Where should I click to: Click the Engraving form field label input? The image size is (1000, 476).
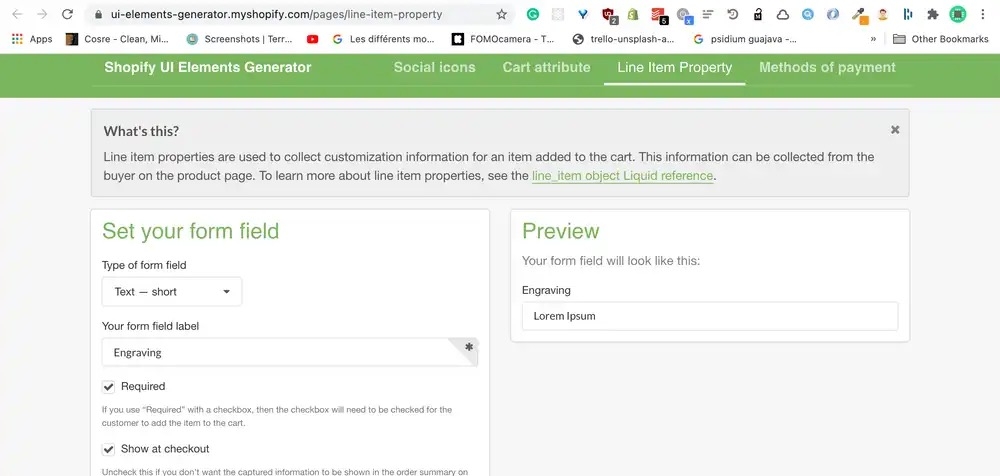pos(280,352)
